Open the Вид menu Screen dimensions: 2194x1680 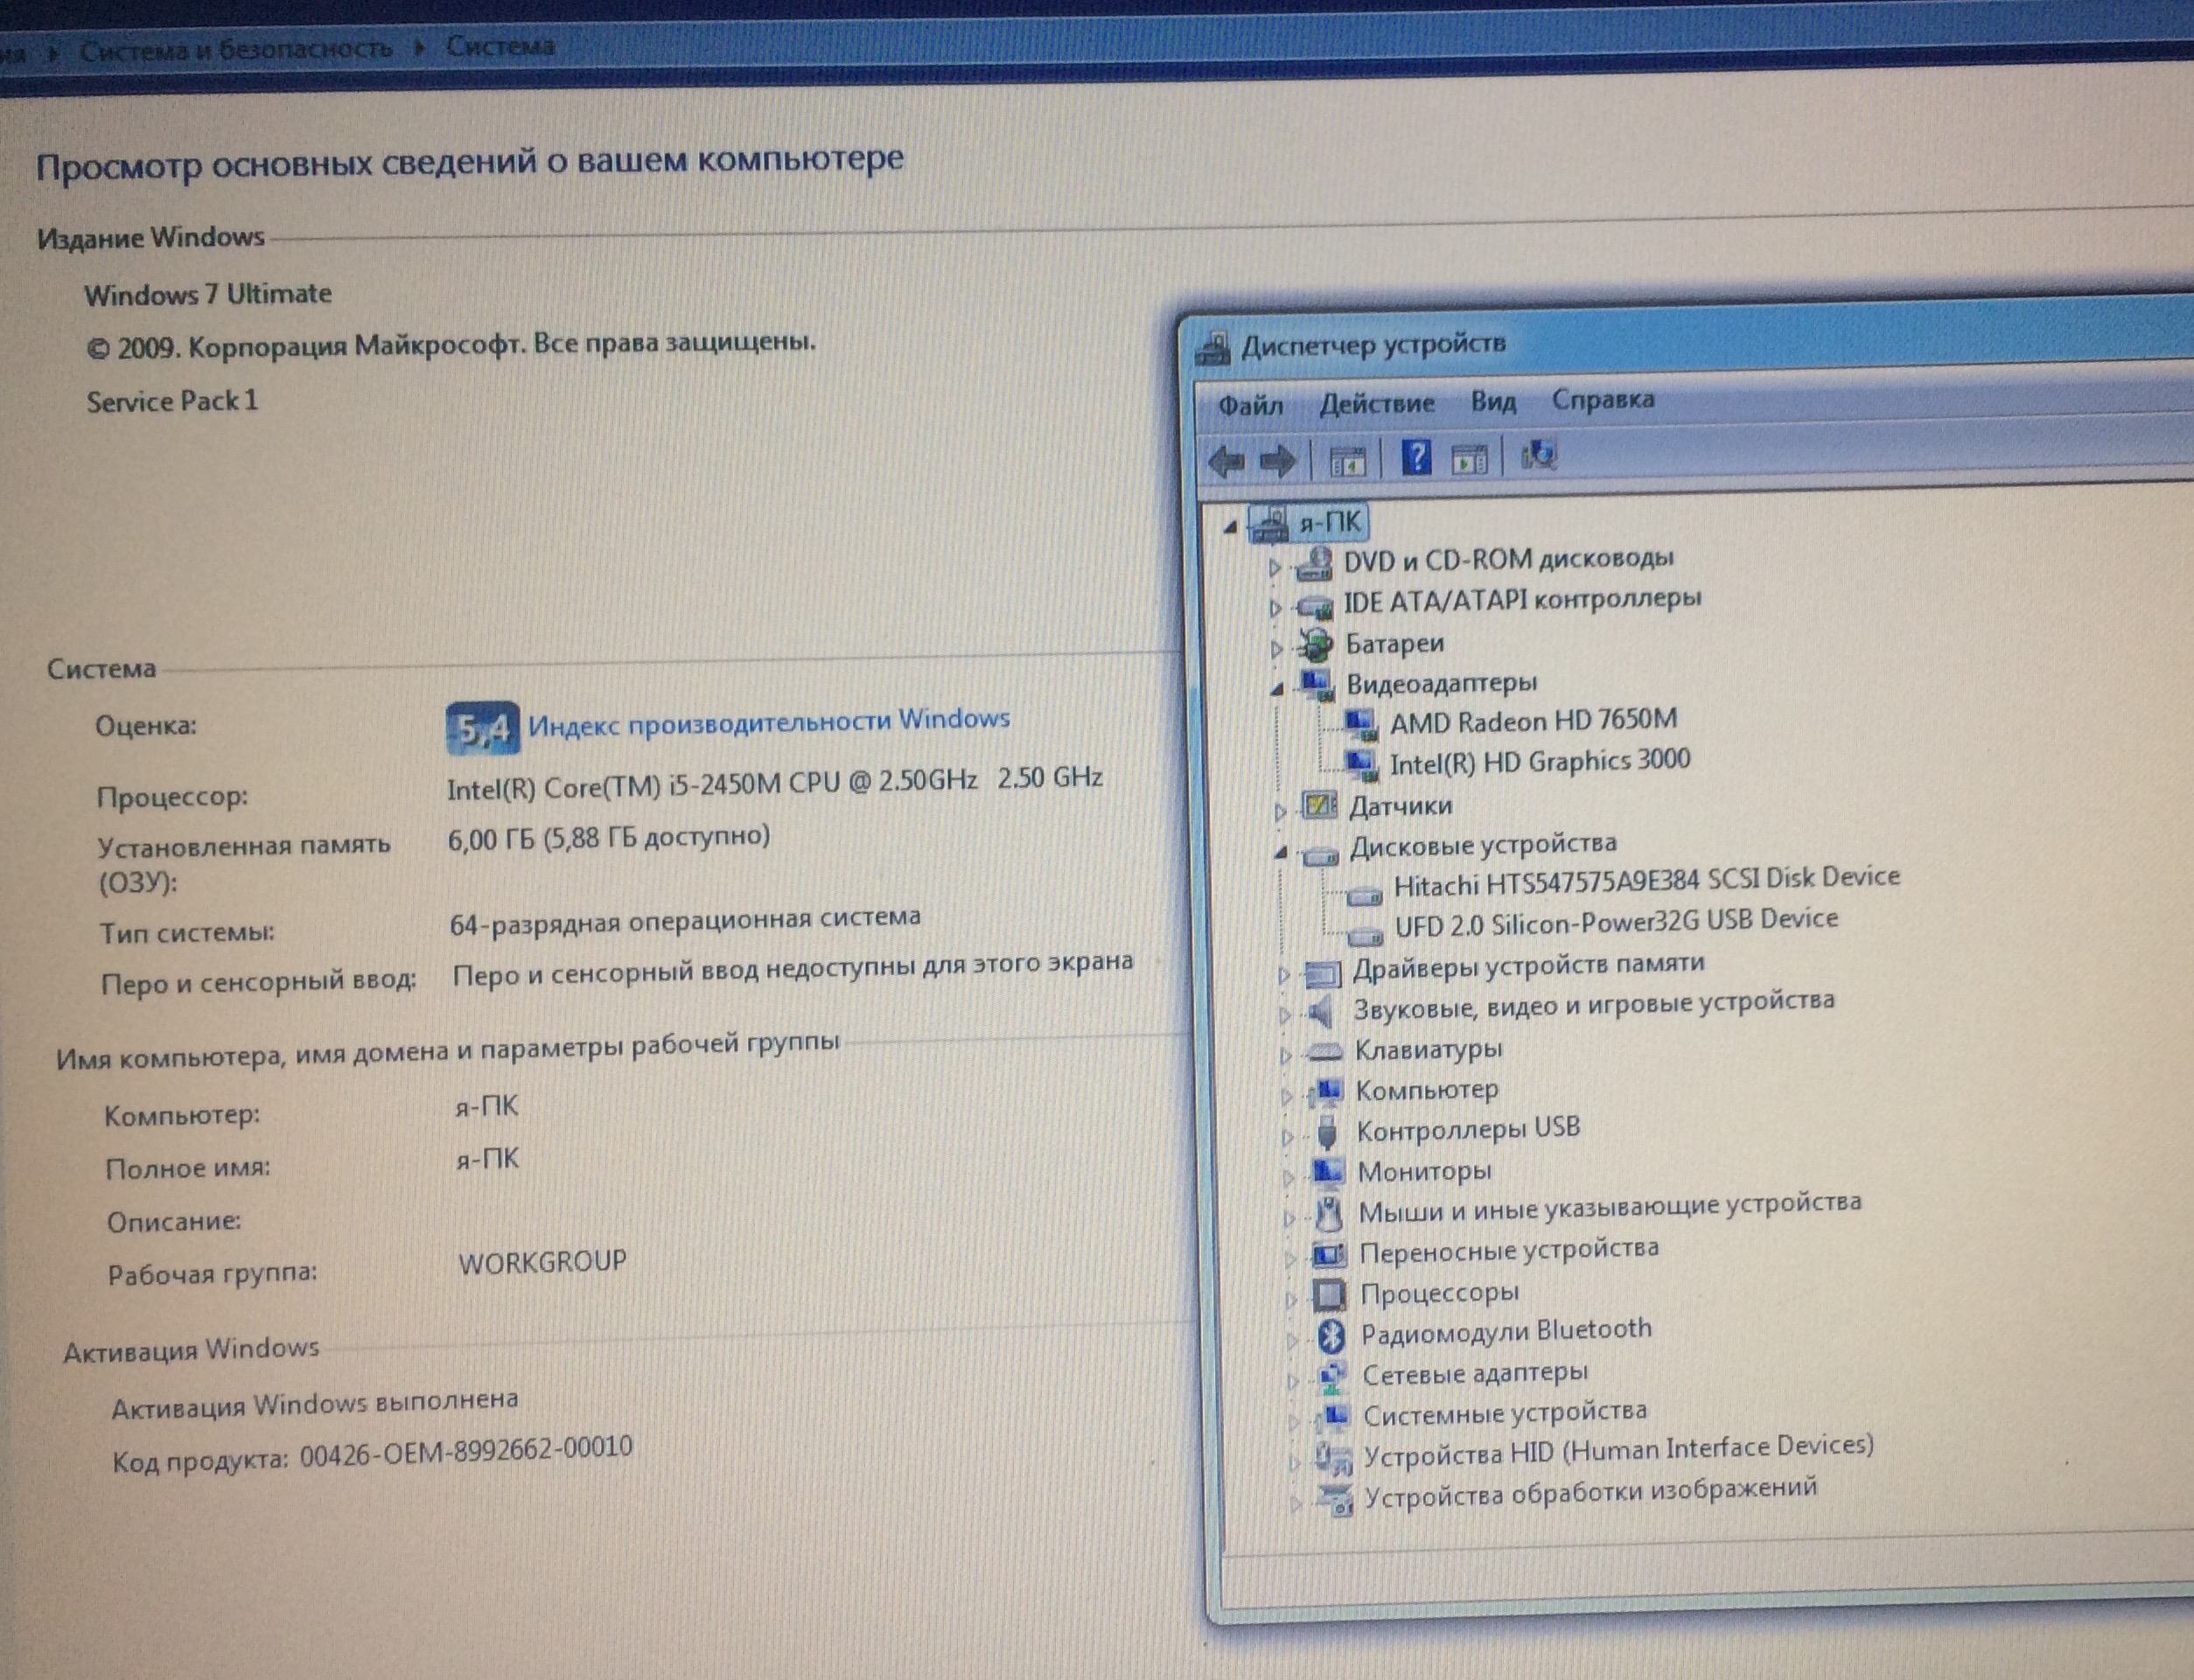pos(1493,402)
